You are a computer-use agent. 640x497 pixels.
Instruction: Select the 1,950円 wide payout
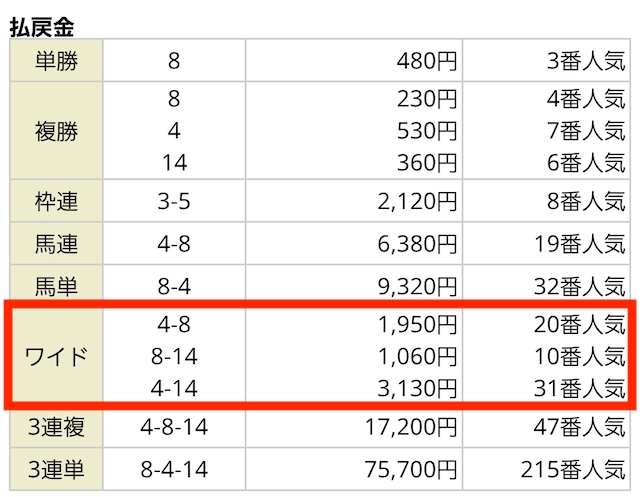(x=417, y=325)
